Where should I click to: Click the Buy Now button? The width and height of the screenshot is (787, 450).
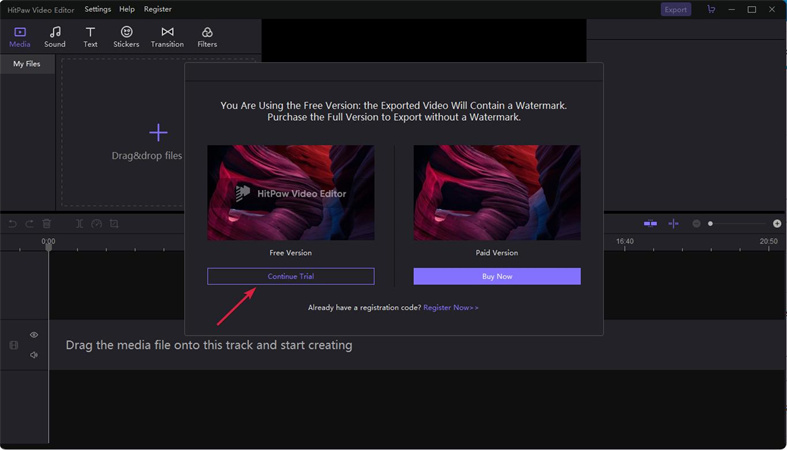tap(497, 276)
